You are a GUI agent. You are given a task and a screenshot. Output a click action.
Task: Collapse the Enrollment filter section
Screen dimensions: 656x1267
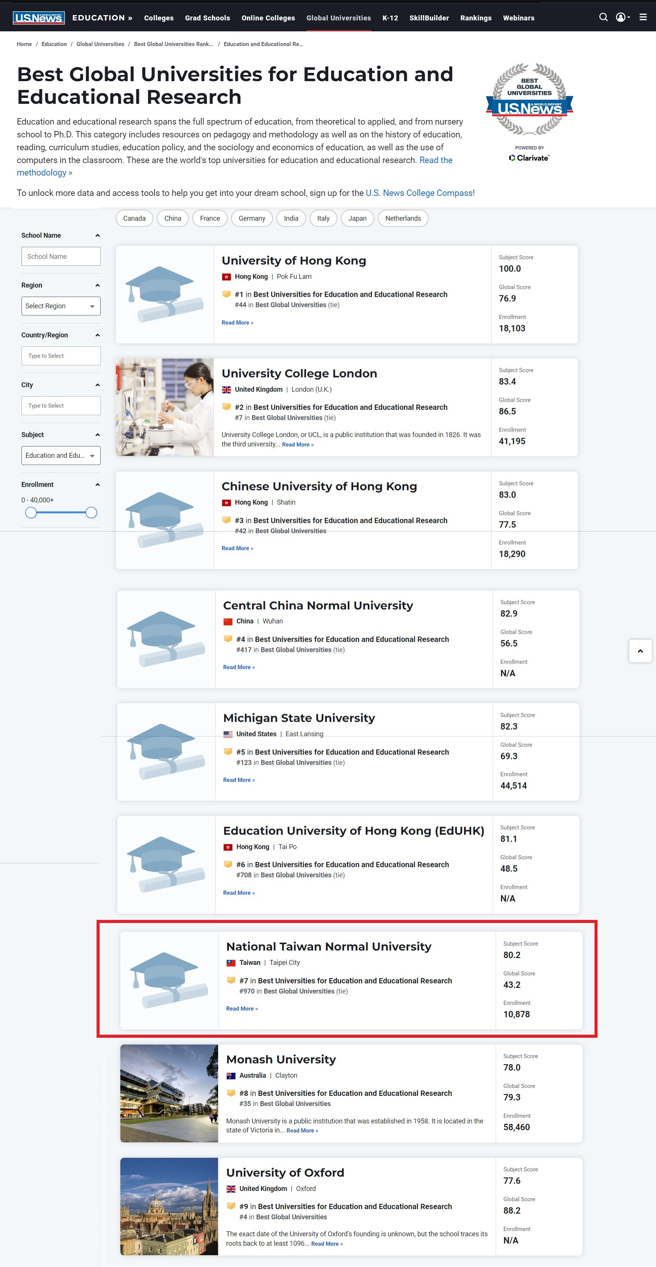tap(97, 485)
